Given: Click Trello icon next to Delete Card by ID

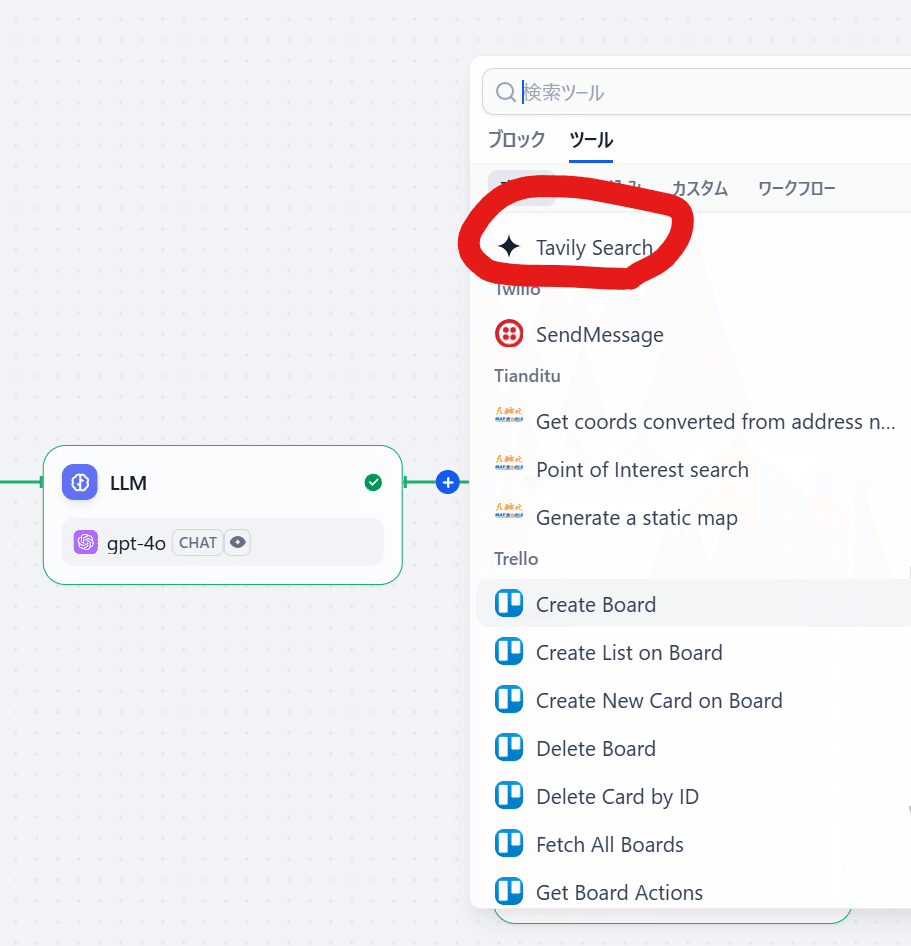Looking at the screenshot, I should [509, 796].
